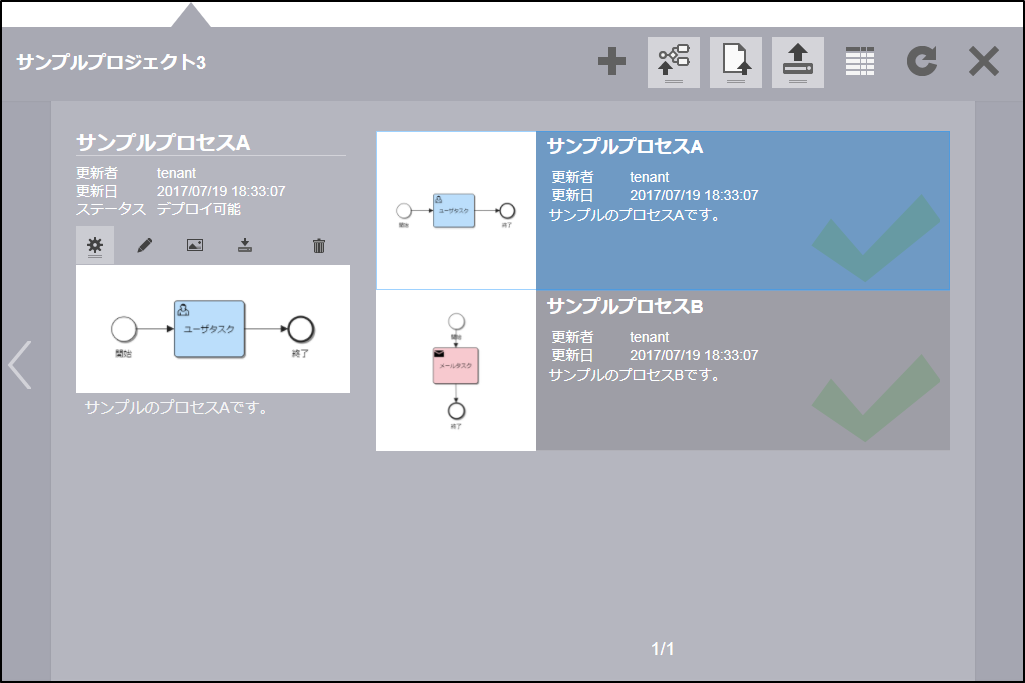The width and height of the screenshot is (1025, 683).
Task: Select the サンプルプロセスA thumbnail in the list
Action: (456, 210)
